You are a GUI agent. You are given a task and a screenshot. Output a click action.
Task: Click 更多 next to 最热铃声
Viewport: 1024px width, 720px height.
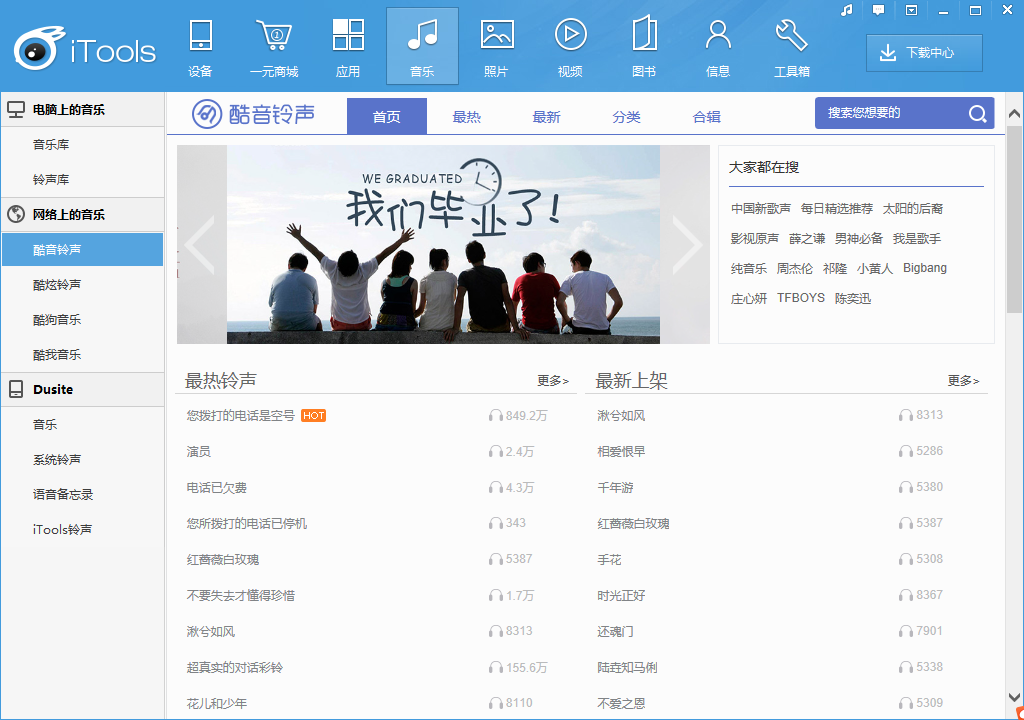click(x=553, y=381)
